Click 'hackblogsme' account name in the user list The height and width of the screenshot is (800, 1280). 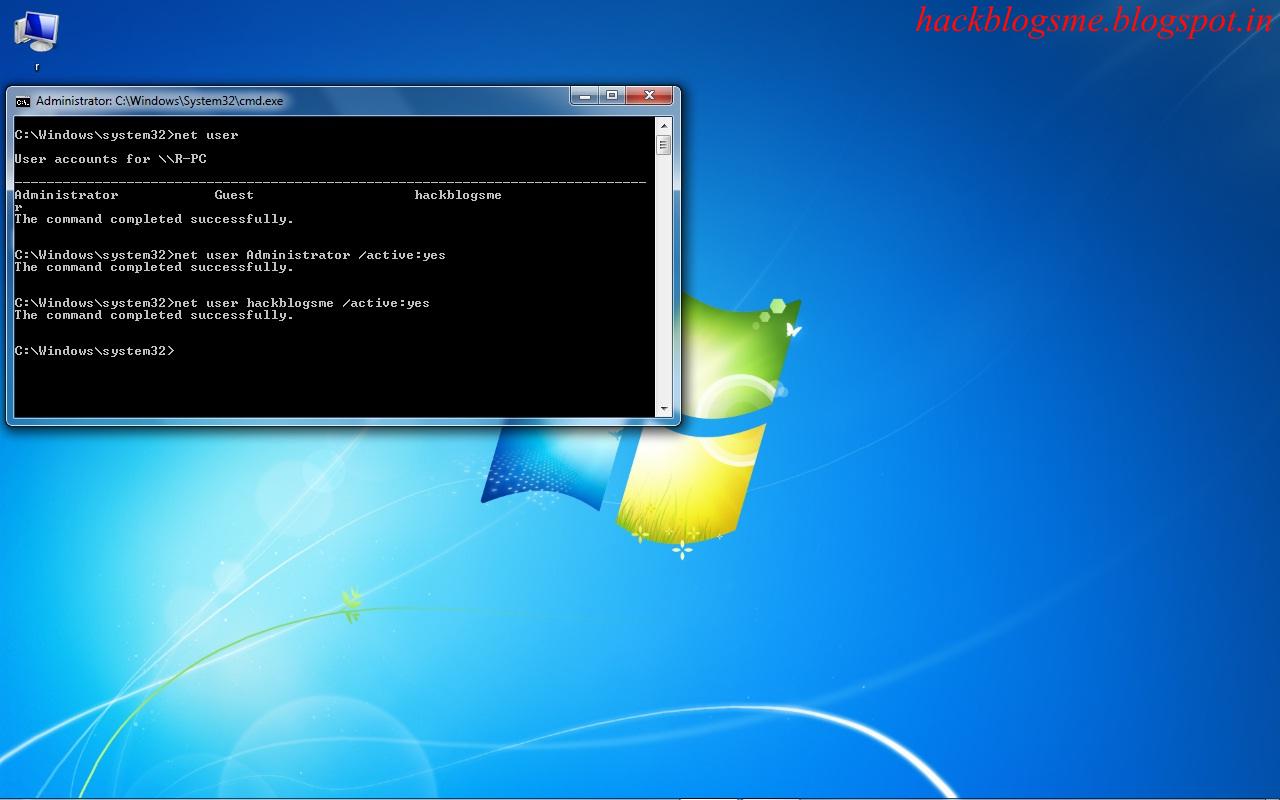click(458, 195)
